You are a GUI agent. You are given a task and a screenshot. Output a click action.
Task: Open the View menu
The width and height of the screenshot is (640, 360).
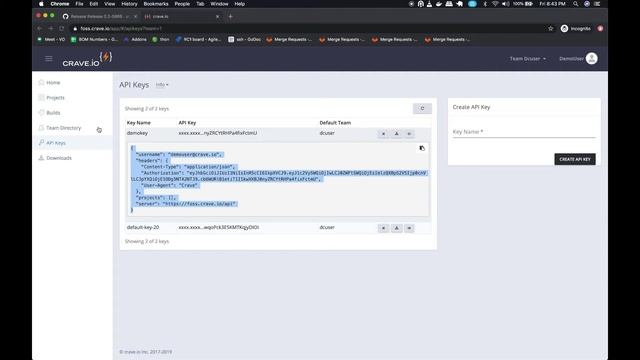109,4
